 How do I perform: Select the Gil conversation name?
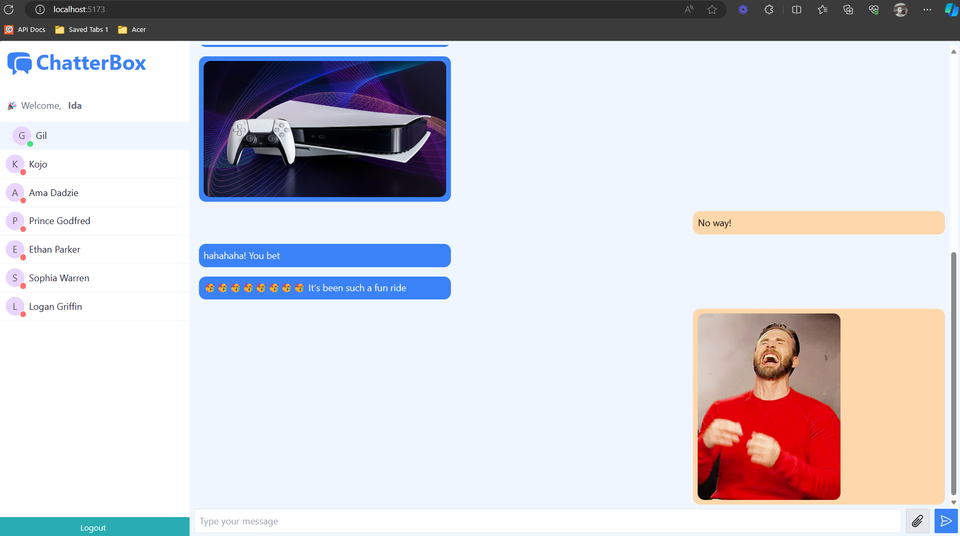coord(41,135)
